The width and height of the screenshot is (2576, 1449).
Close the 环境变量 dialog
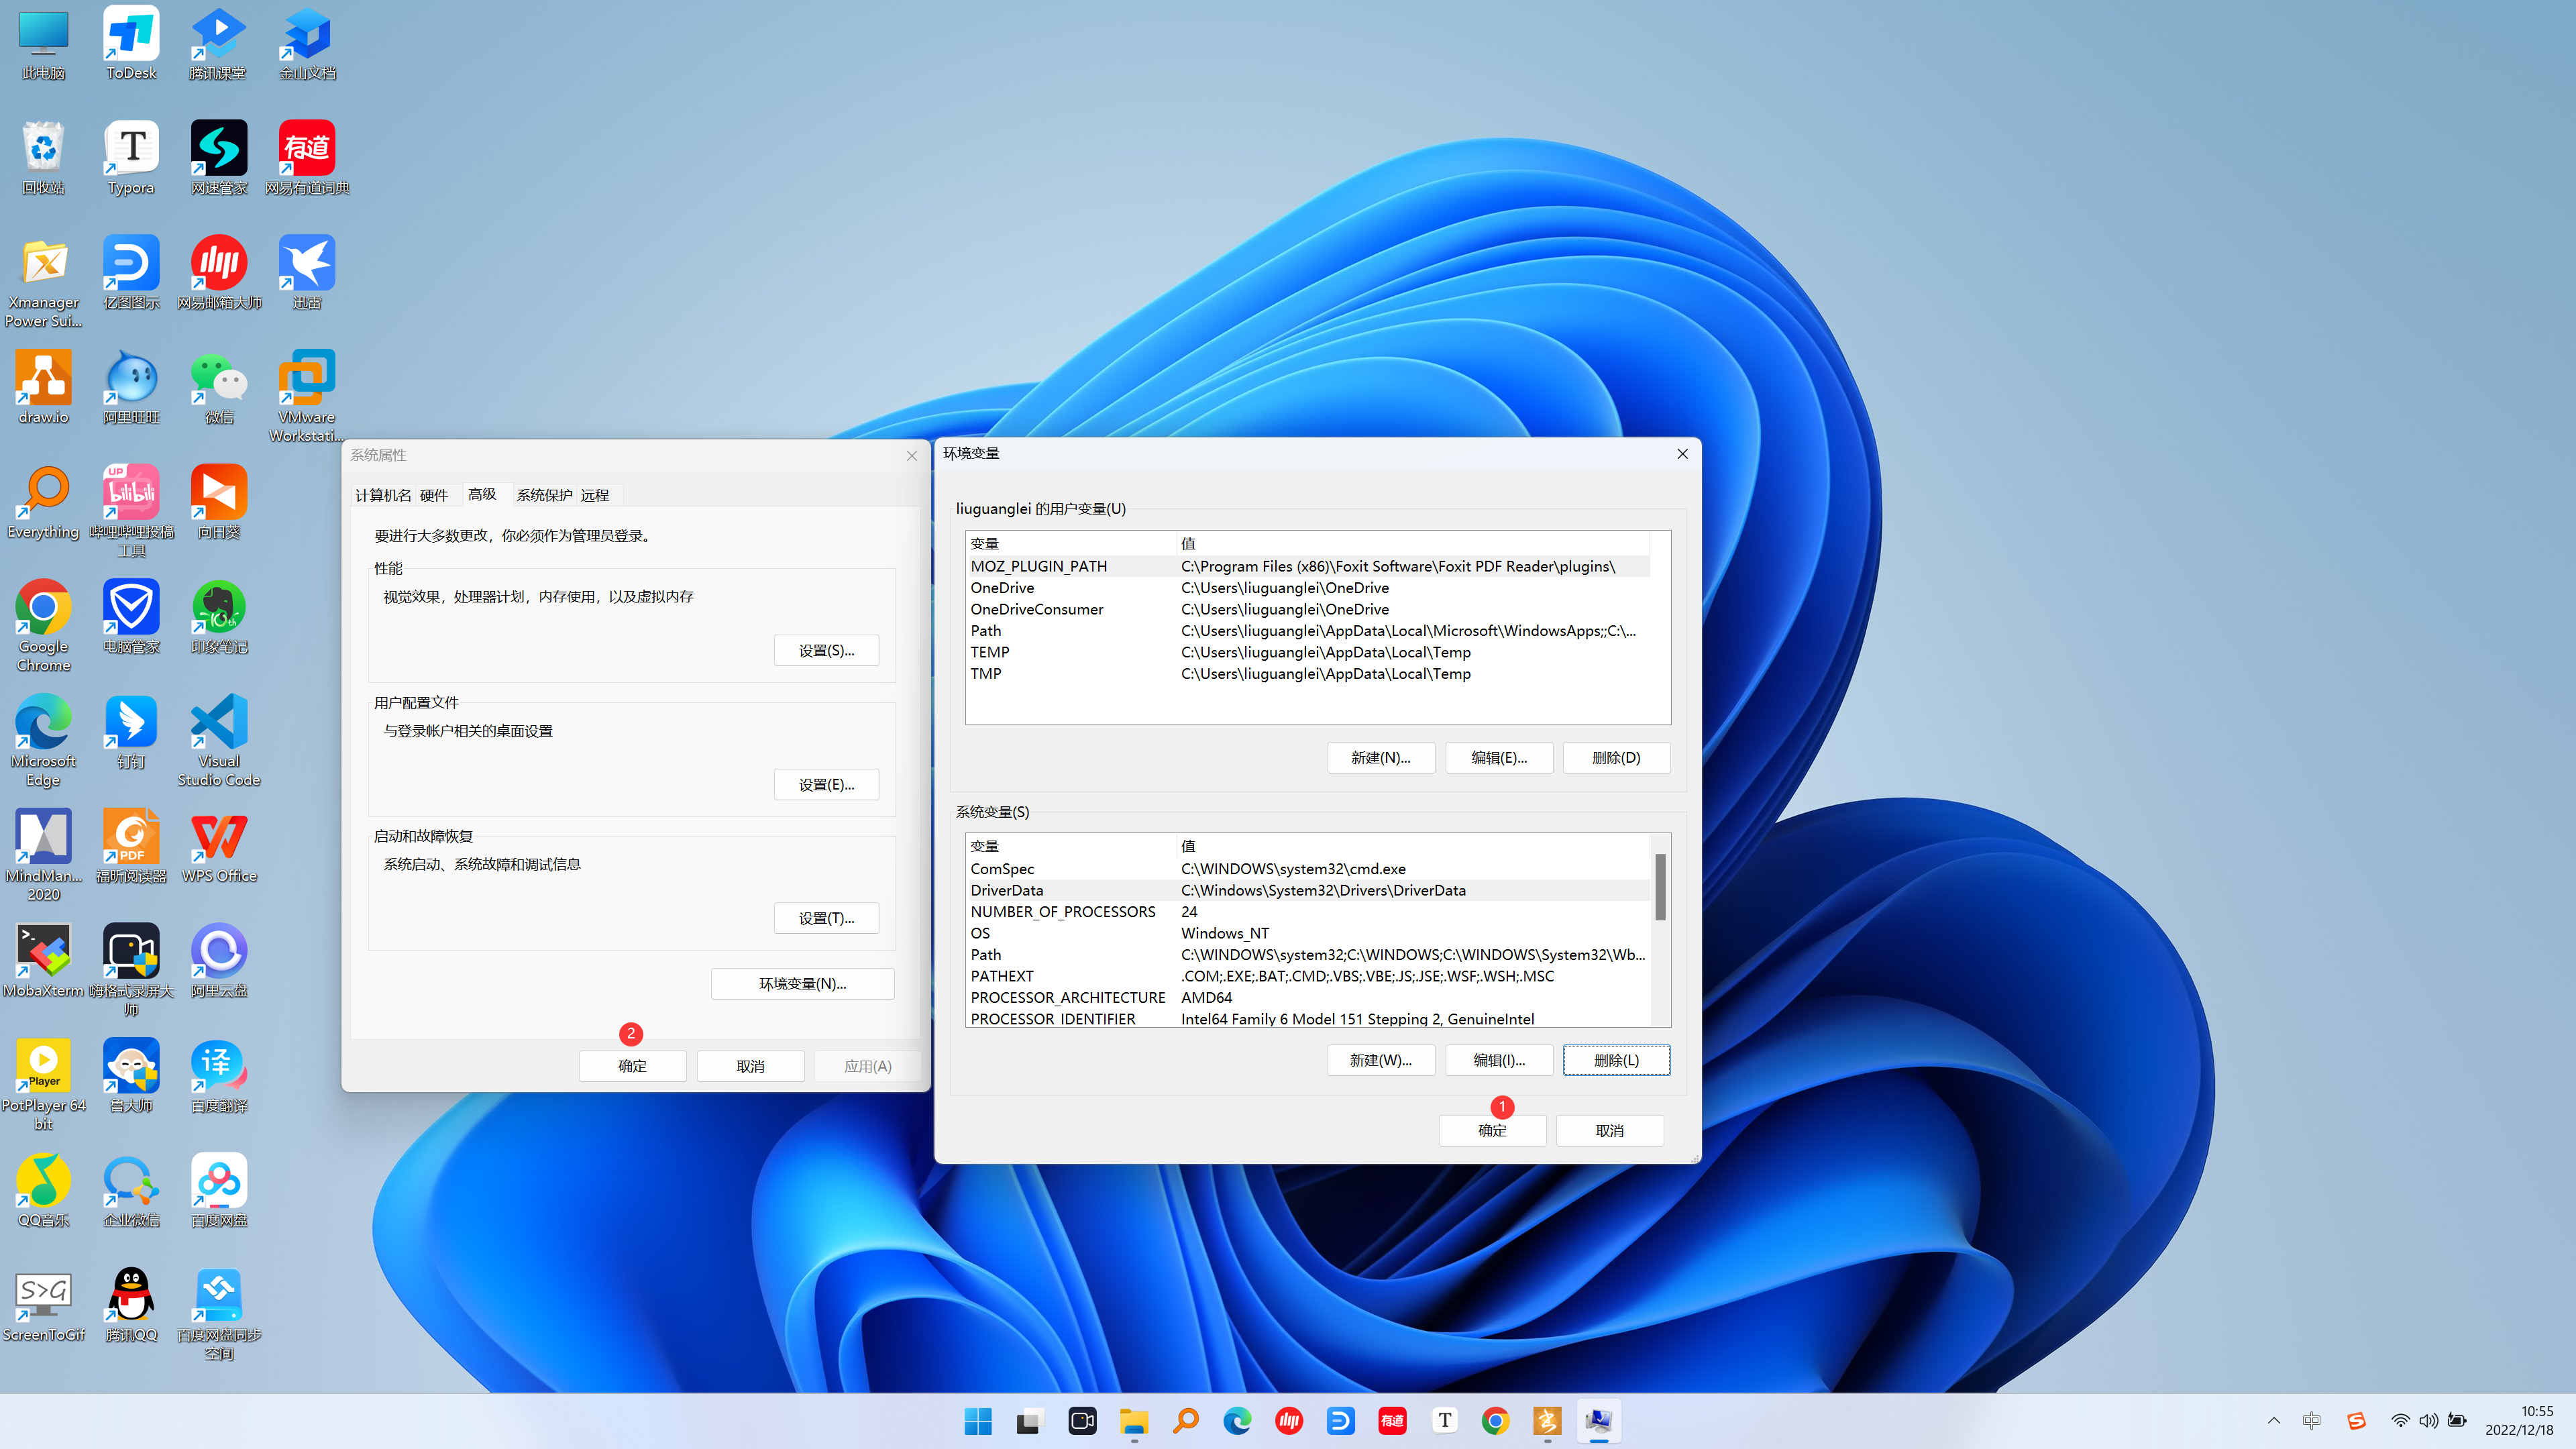pos(1682,454)
